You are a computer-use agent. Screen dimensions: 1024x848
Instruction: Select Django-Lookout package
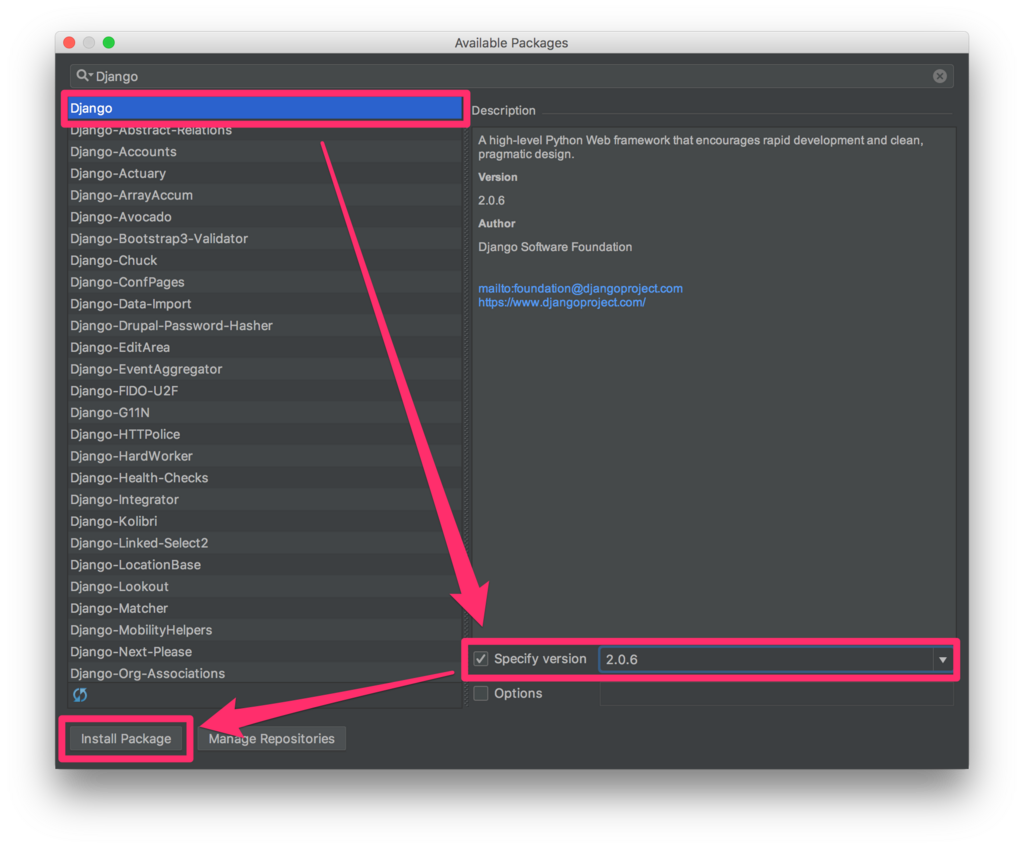click(x=264, y=586)
